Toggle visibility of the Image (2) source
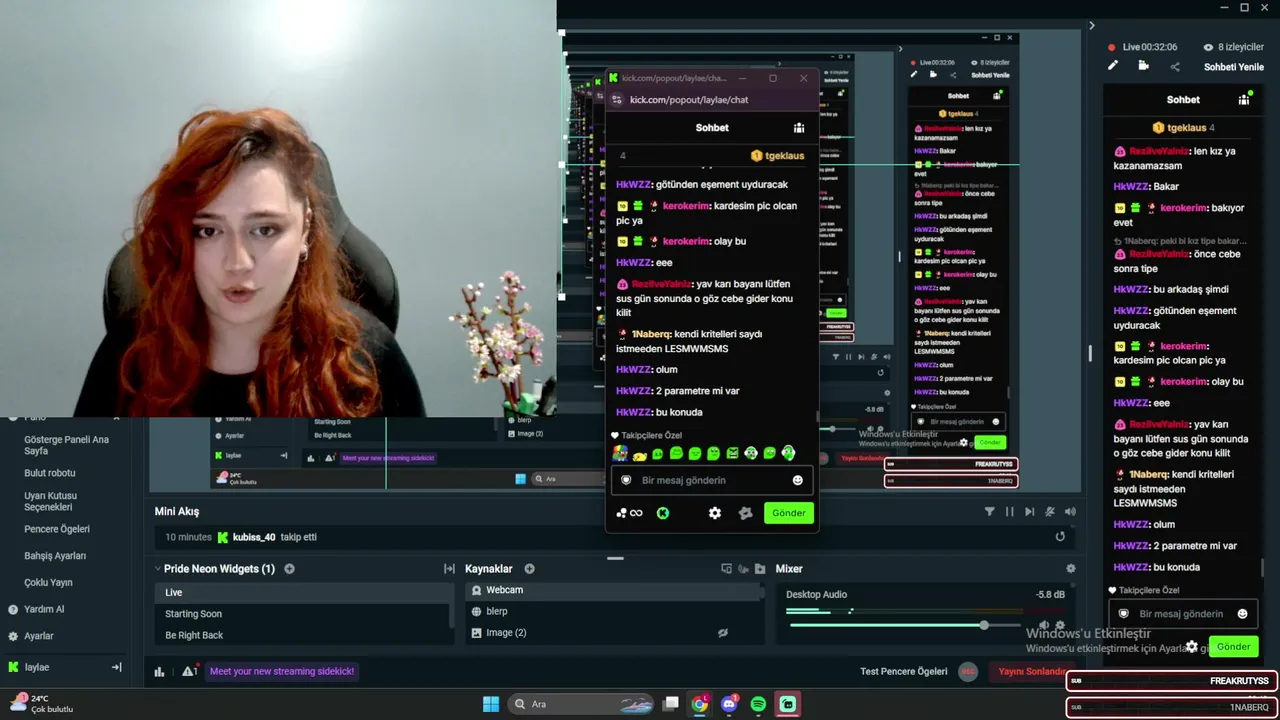Viewport: 1280px width, 720px height. pyautogui.click(x=722, y=633)
